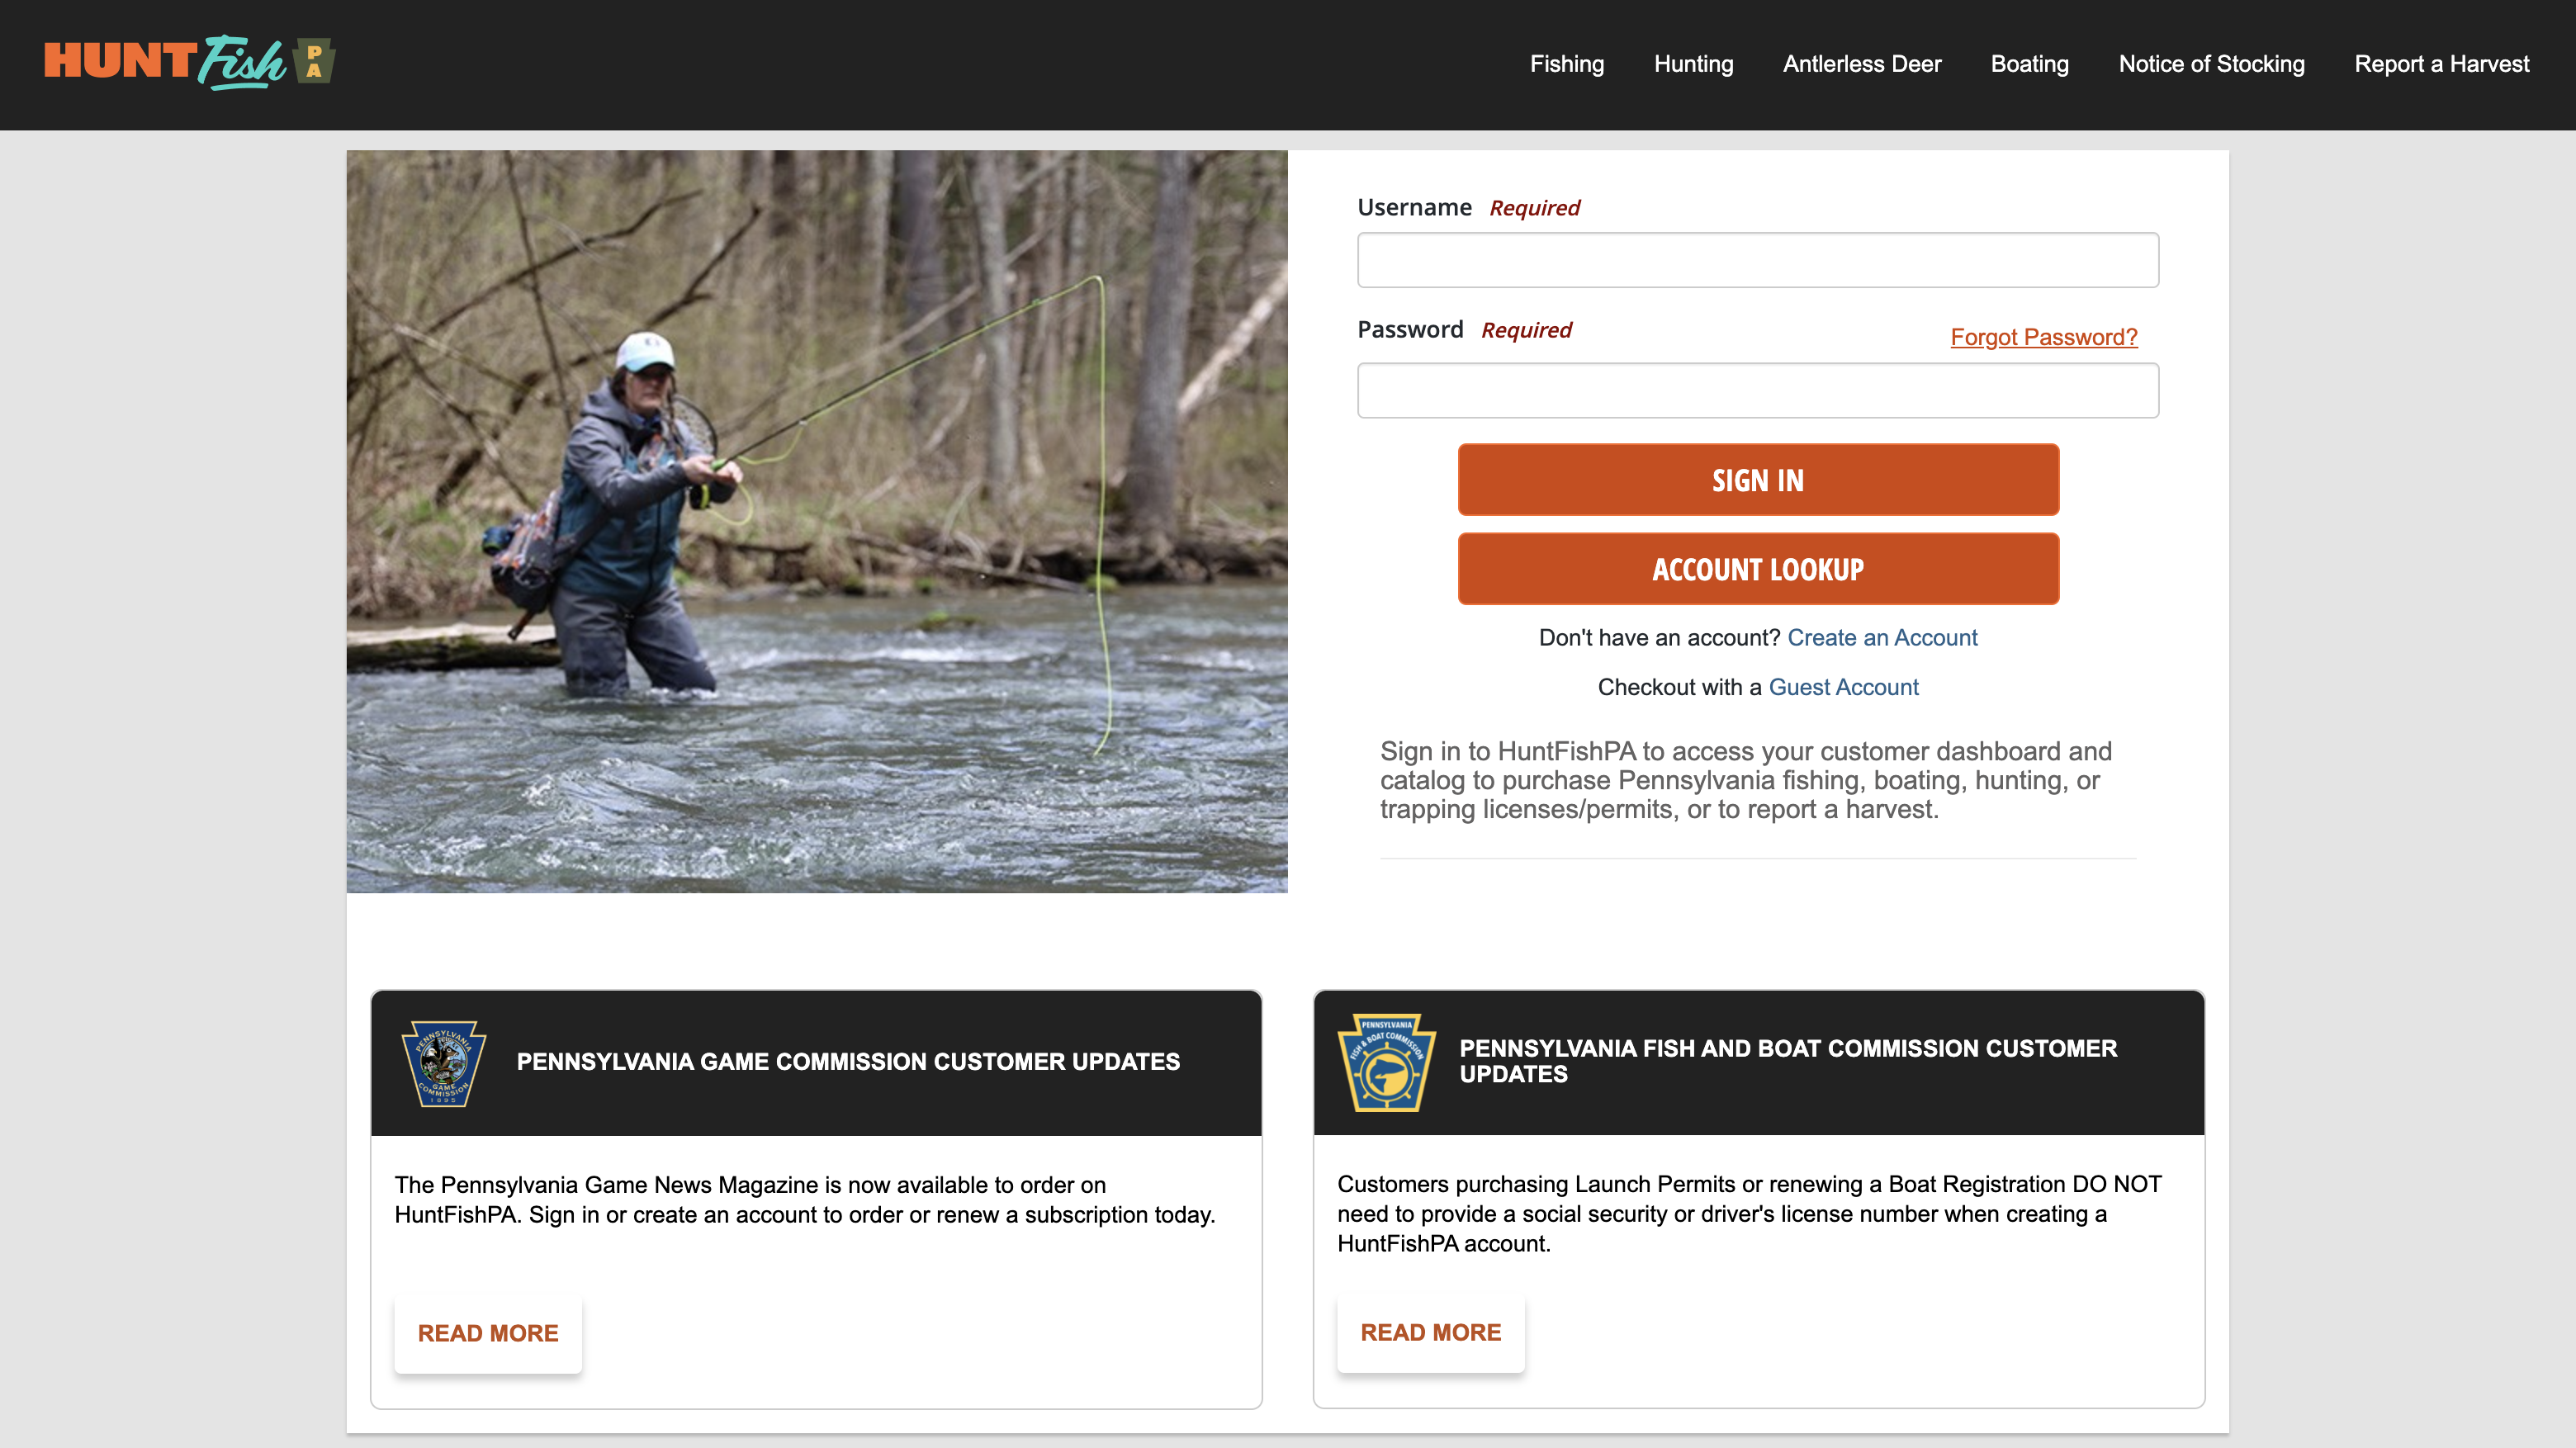The image size is (2576, 1448).
Task: Click the Forgot Password? link
Action: (2043, 337)
